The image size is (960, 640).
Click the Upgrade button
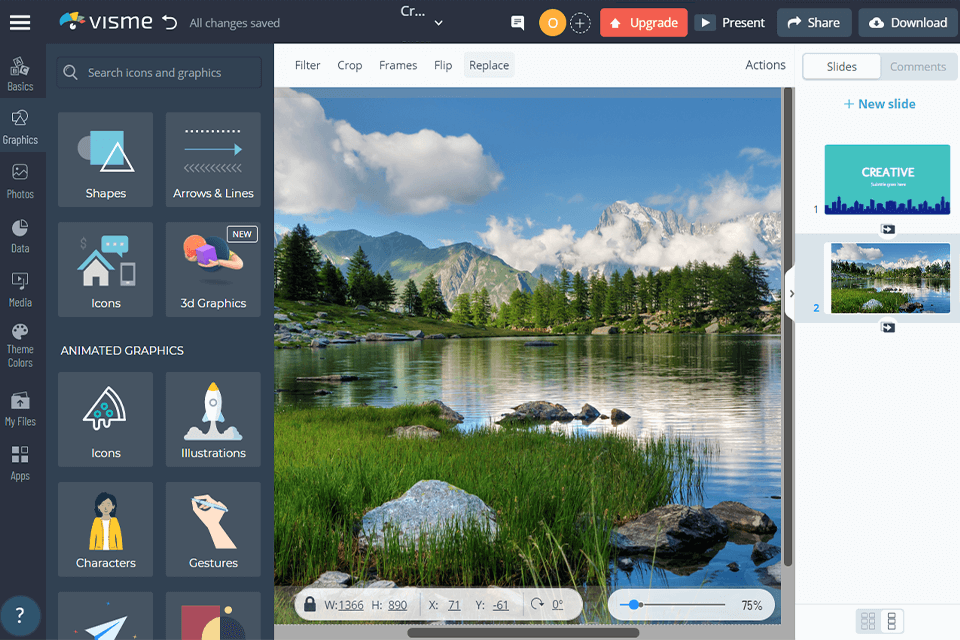[643, 23]
